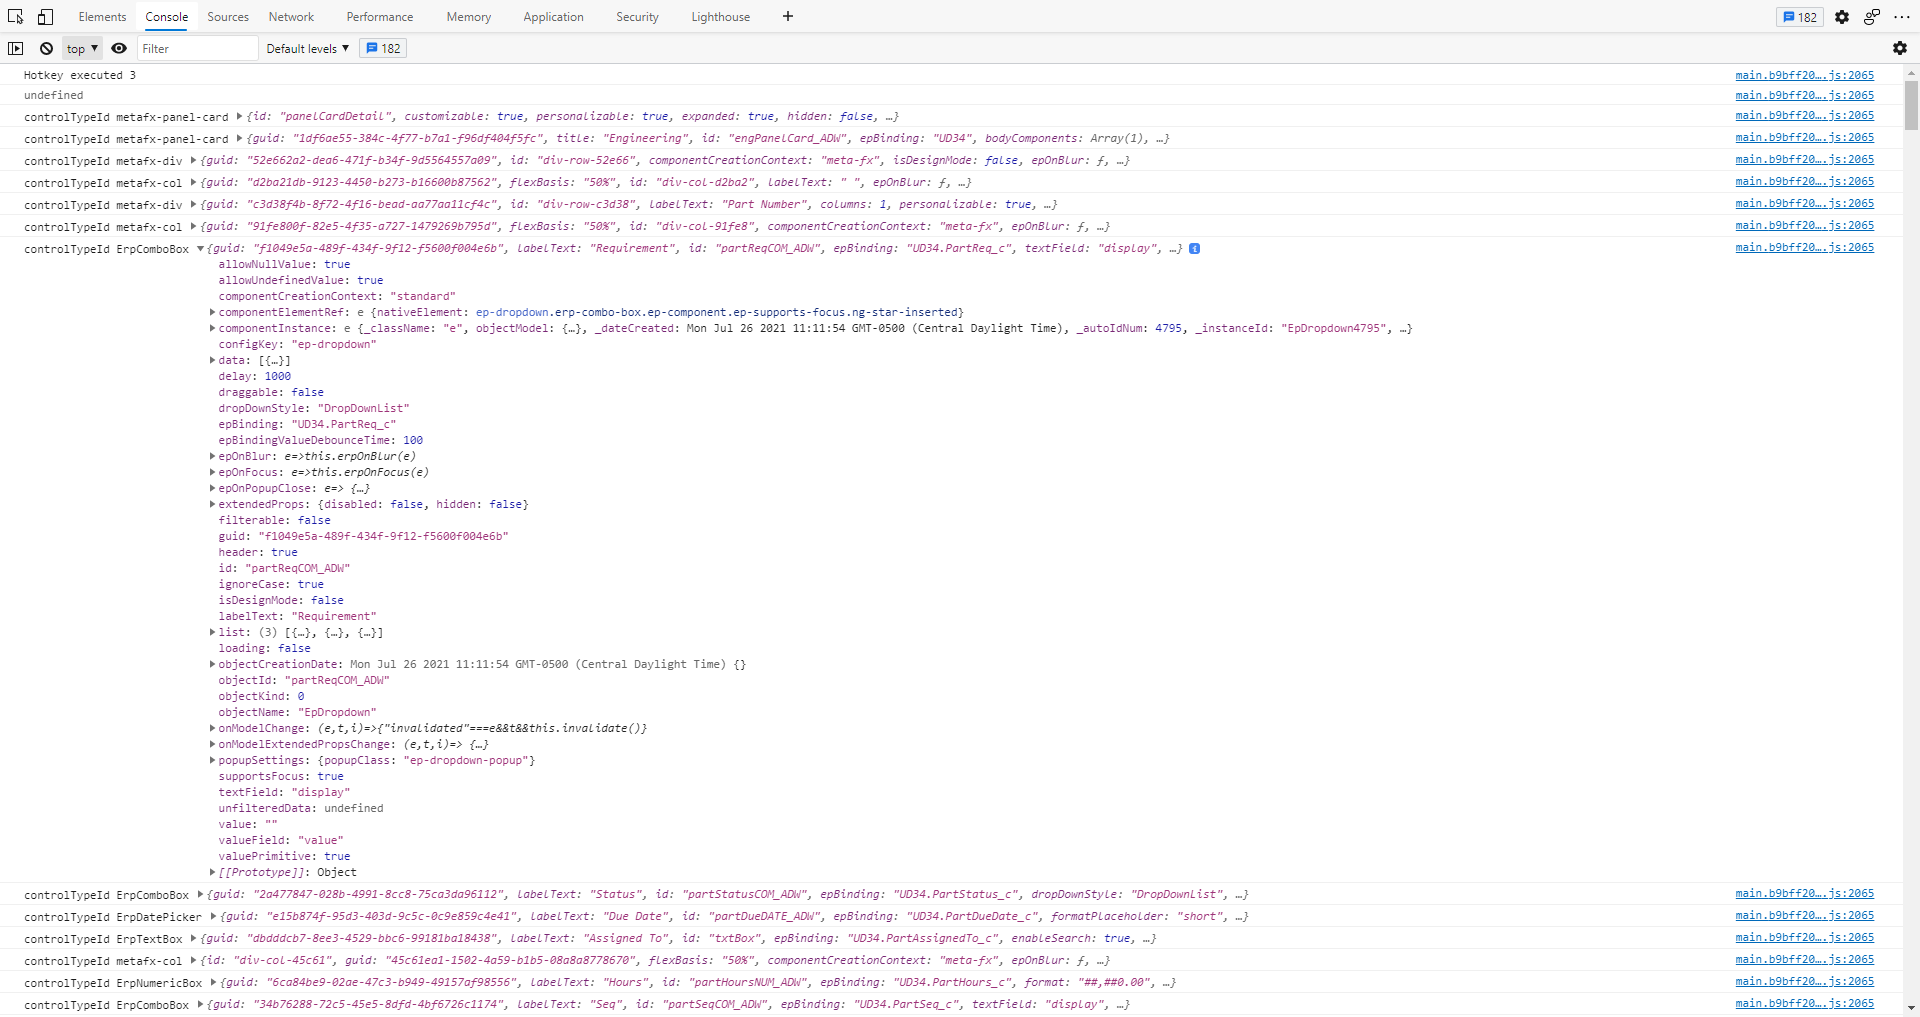Expand the list (3) array
This screenshot has width=1920, height=1017.
212,632
